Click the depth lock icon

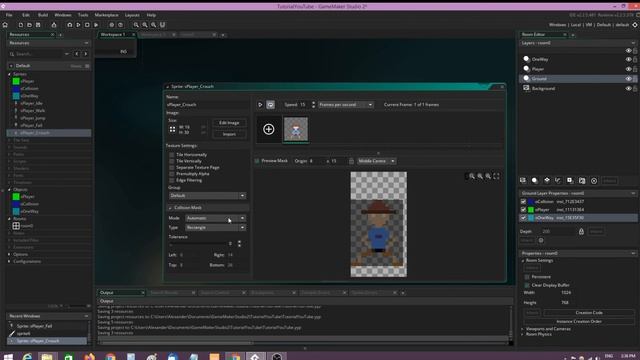pyautogui.click(x=581, y=231)
